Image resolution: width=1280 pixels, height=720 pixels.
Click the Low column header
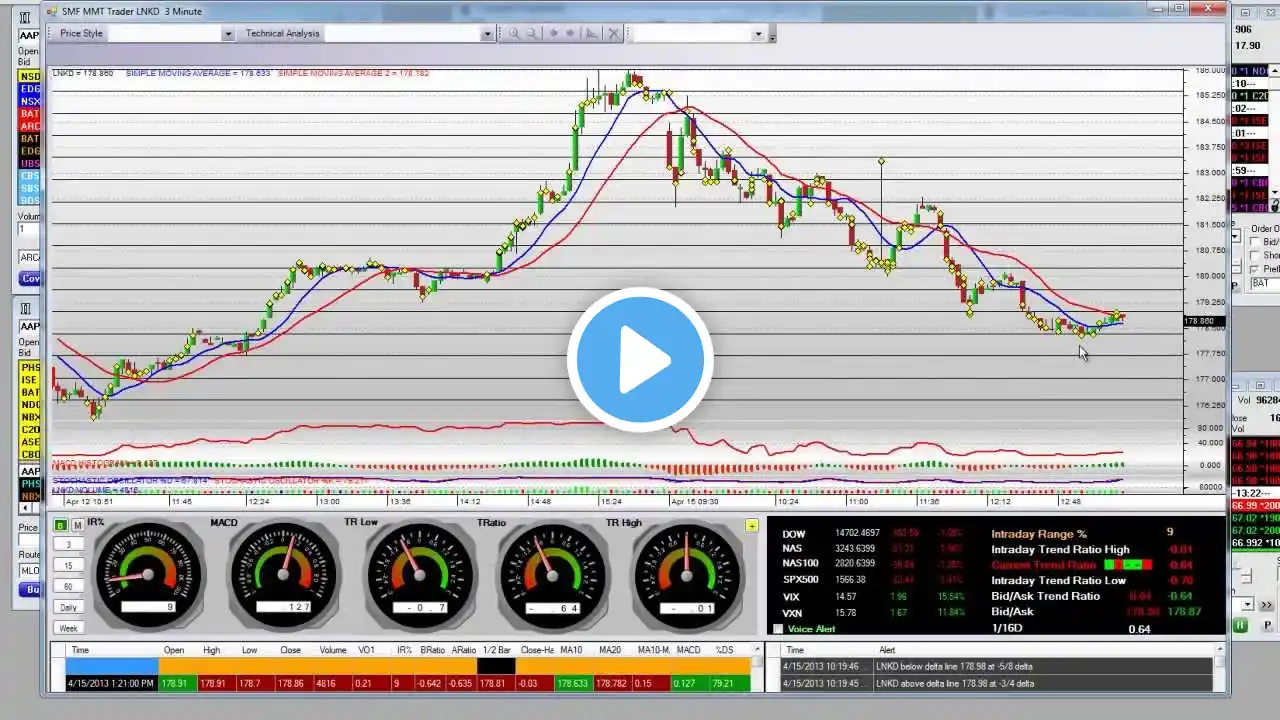coord(249,650)
